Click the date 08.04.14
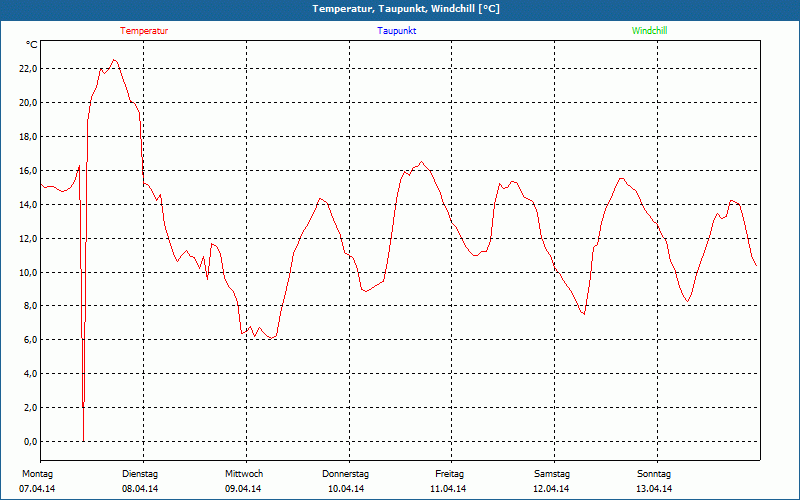Image resolution: width=800 pixels, height=500 pixels. 140,489
